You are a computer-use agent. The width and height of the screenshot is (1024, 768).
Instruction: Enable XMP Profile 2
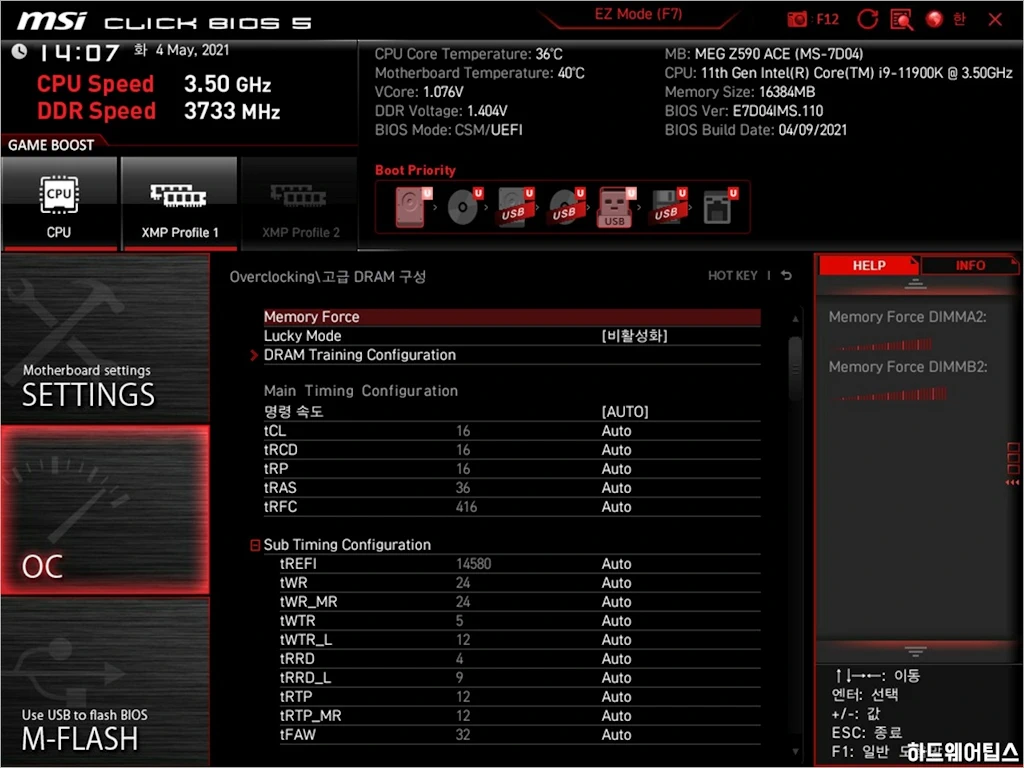pyautogui.click(x=300, y=203)
